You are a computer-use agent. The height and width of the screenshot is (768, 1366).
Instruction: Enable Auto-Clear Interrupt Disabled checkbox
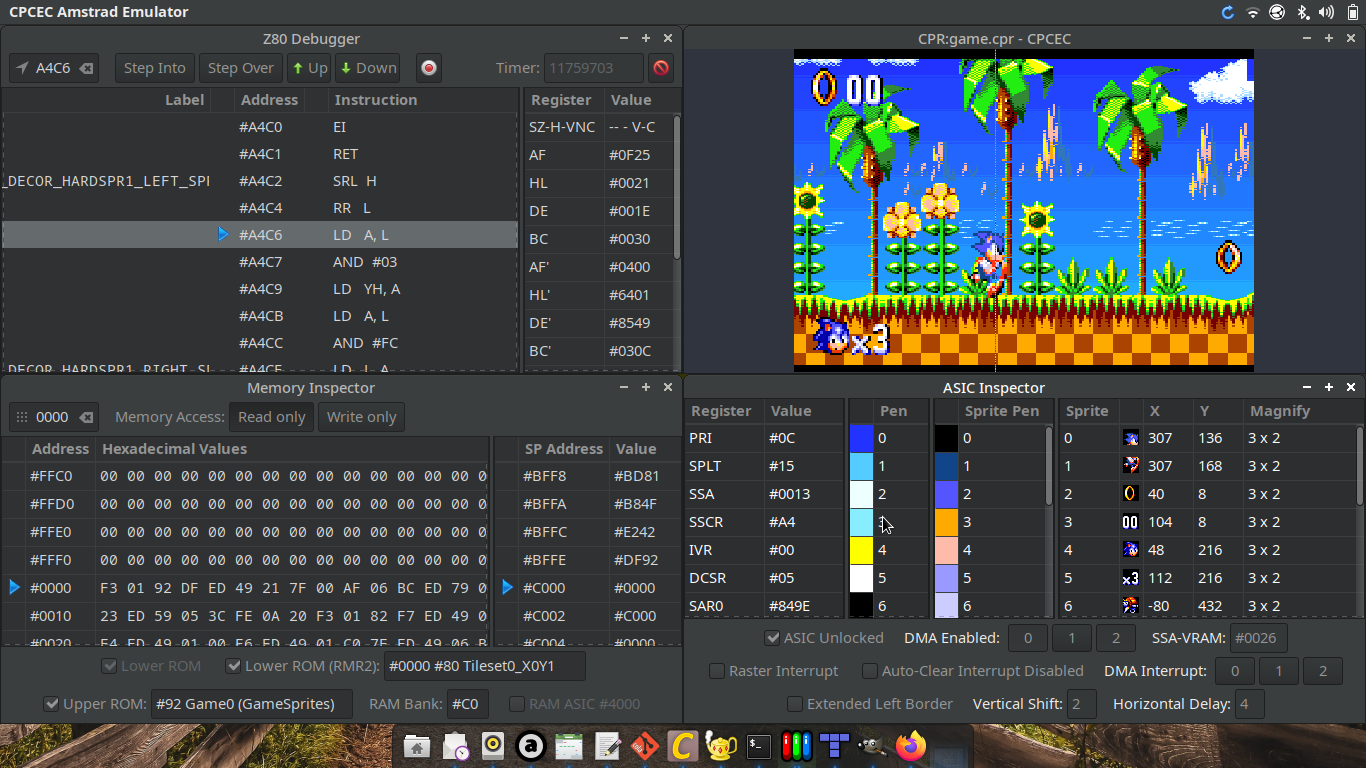click(x=870, y=671)
